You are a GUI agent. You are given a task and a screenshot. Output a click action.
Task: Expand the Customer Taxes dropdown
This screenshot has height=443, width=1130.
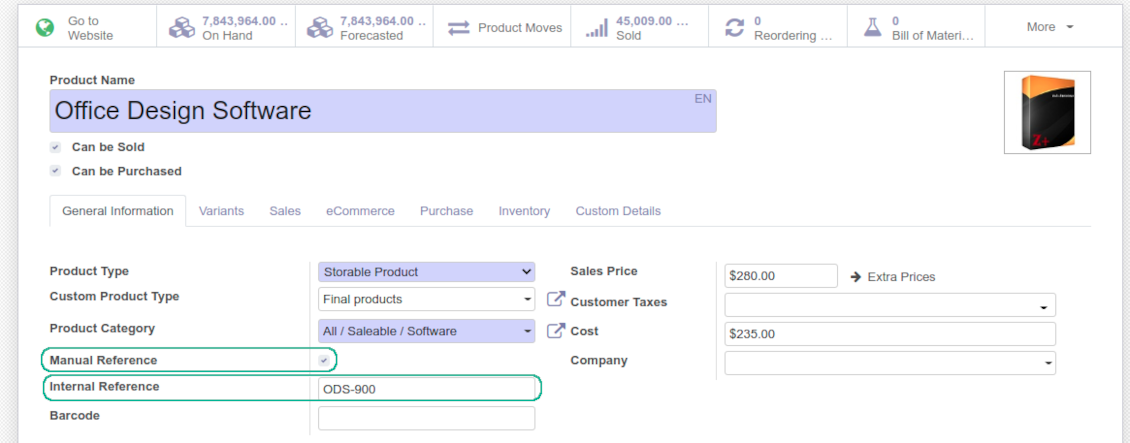tap(889, 306)
